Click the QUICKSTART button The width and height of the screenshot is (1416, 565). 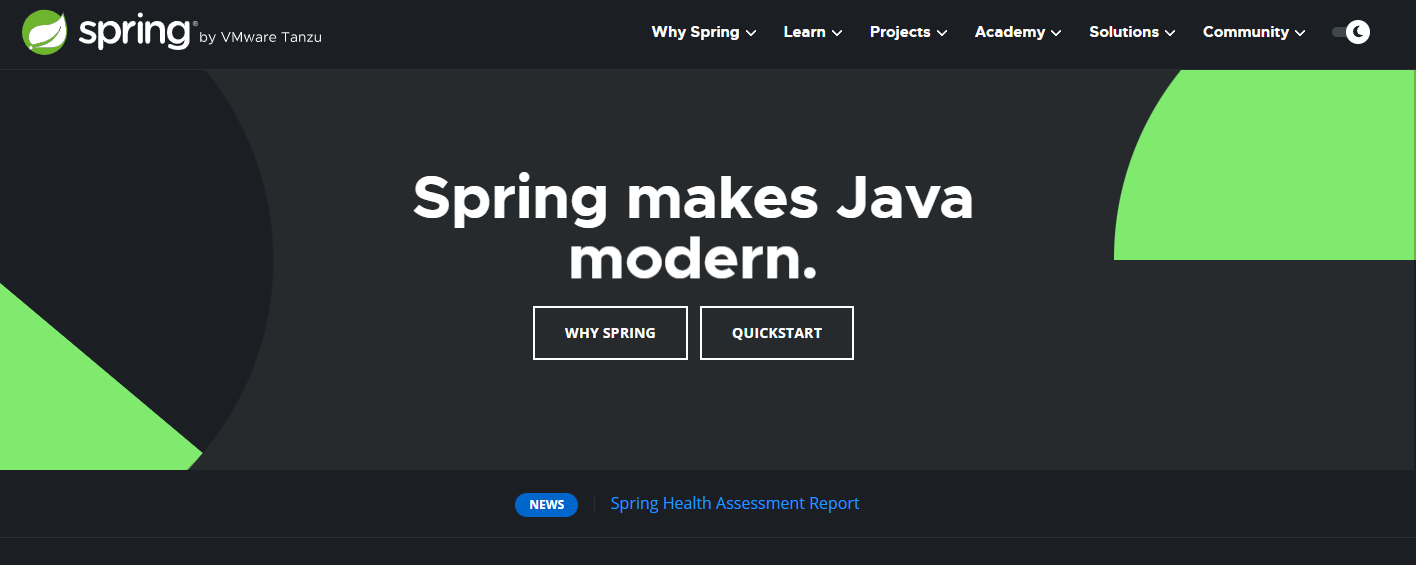[x=777, y=333]
